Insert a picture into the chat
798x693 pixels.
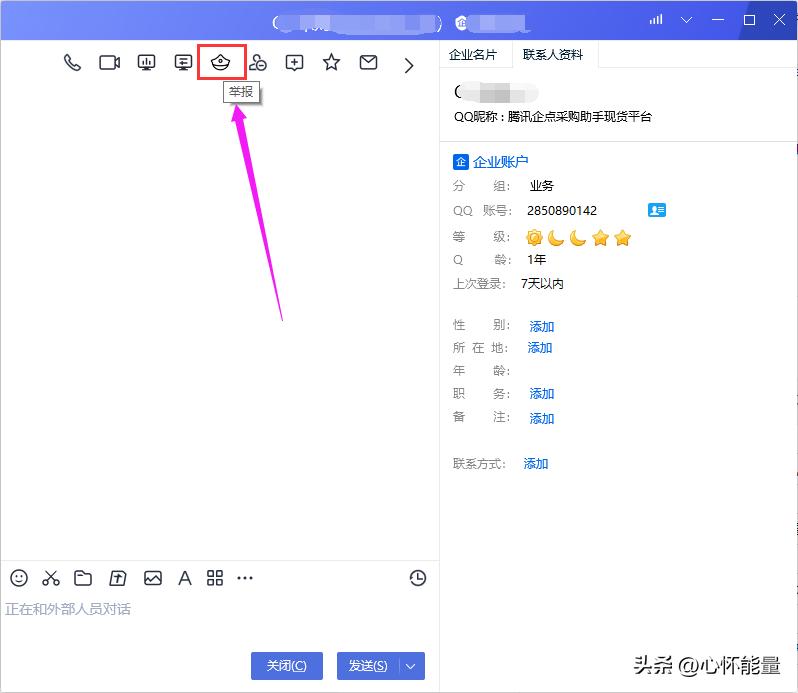tap(152, 578)
